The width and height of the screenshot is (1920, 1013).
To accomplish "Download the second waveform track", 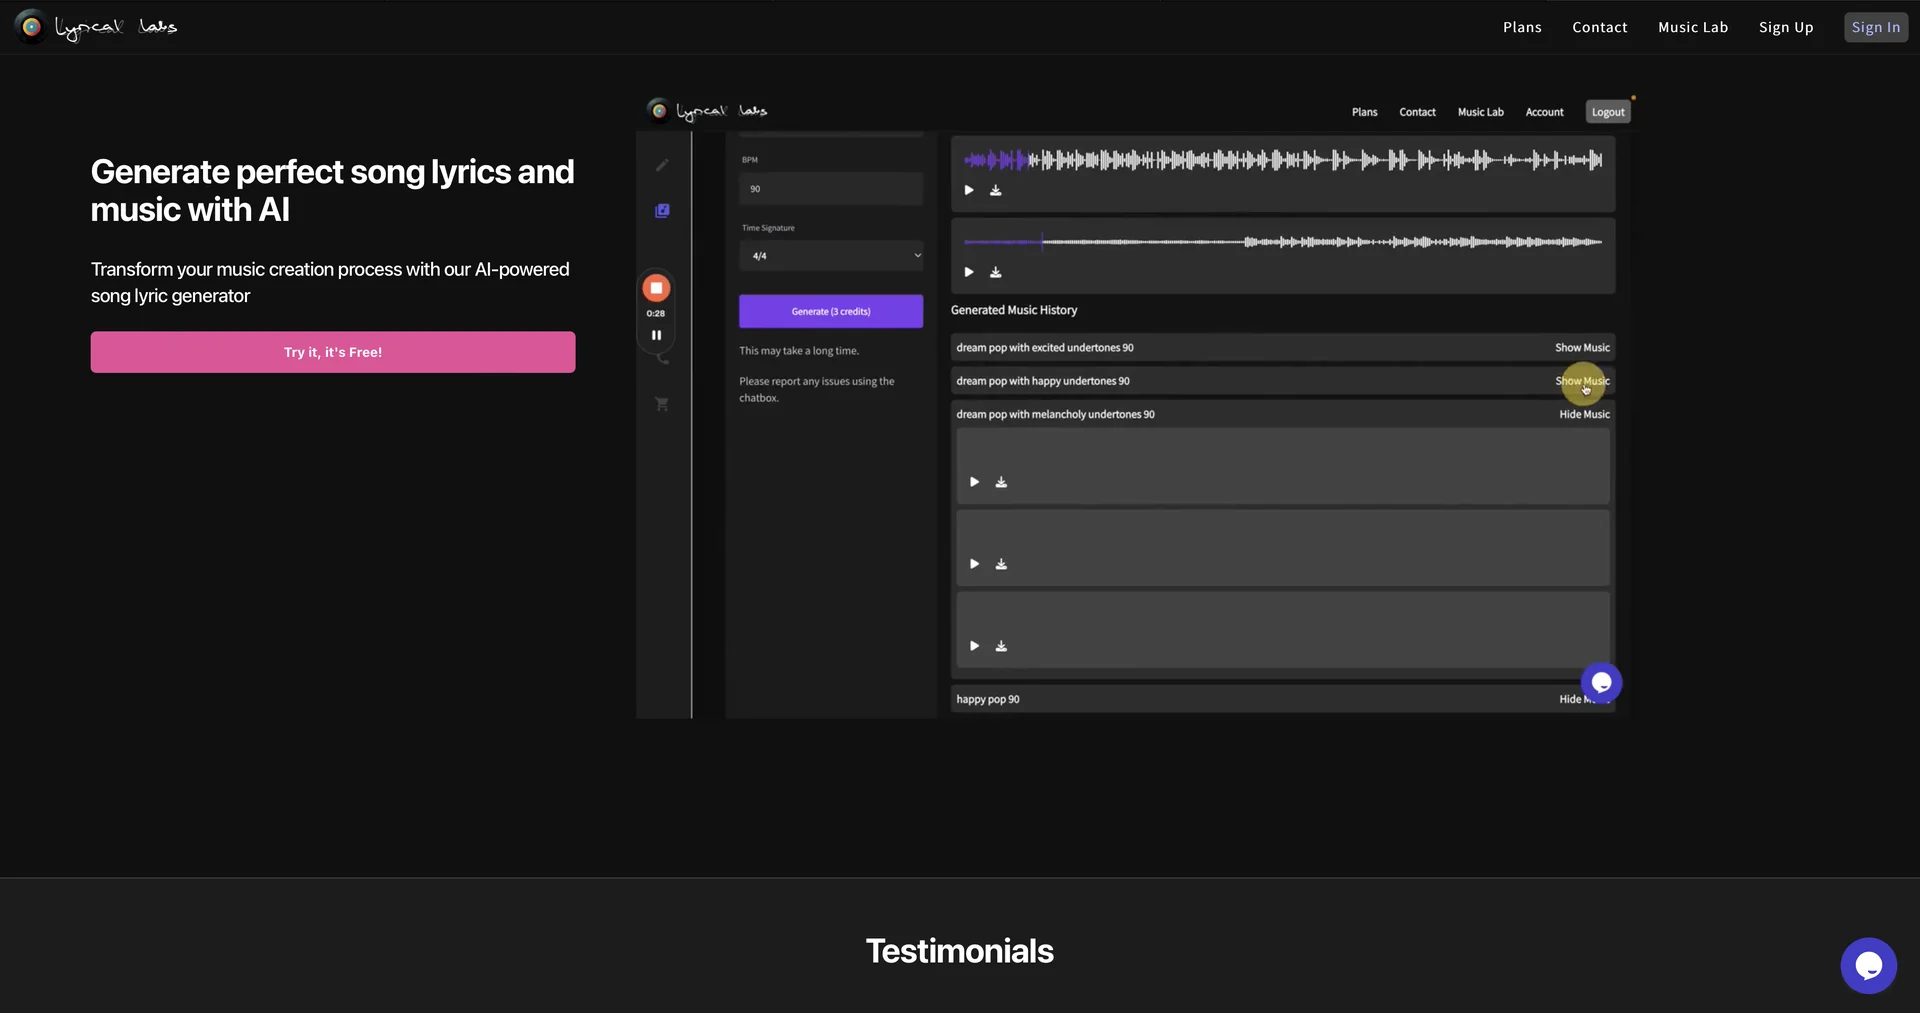I will 995,272.
